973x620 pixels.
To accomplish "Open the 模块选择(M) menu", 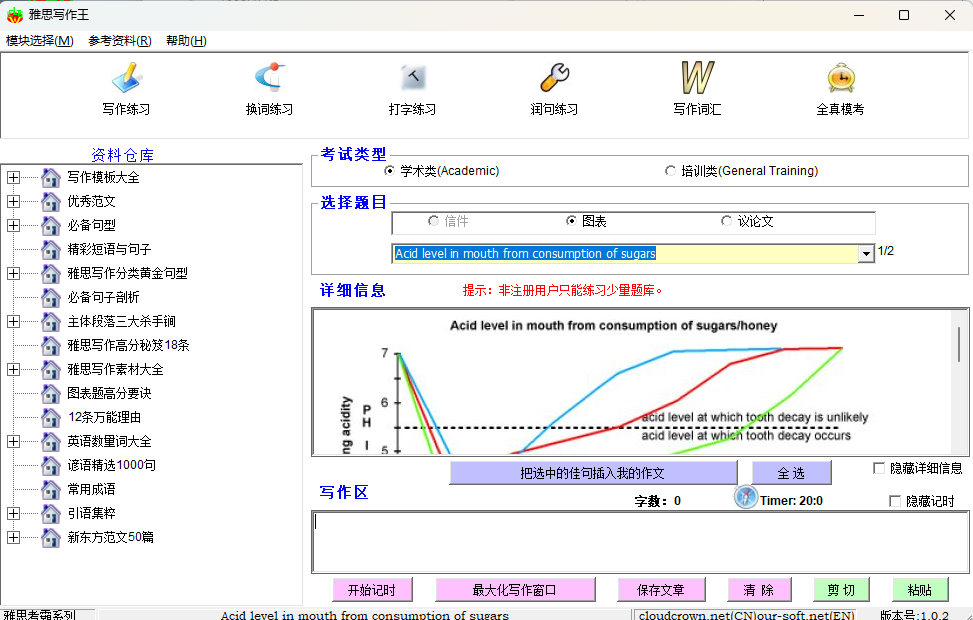I will tap(40, 41).
